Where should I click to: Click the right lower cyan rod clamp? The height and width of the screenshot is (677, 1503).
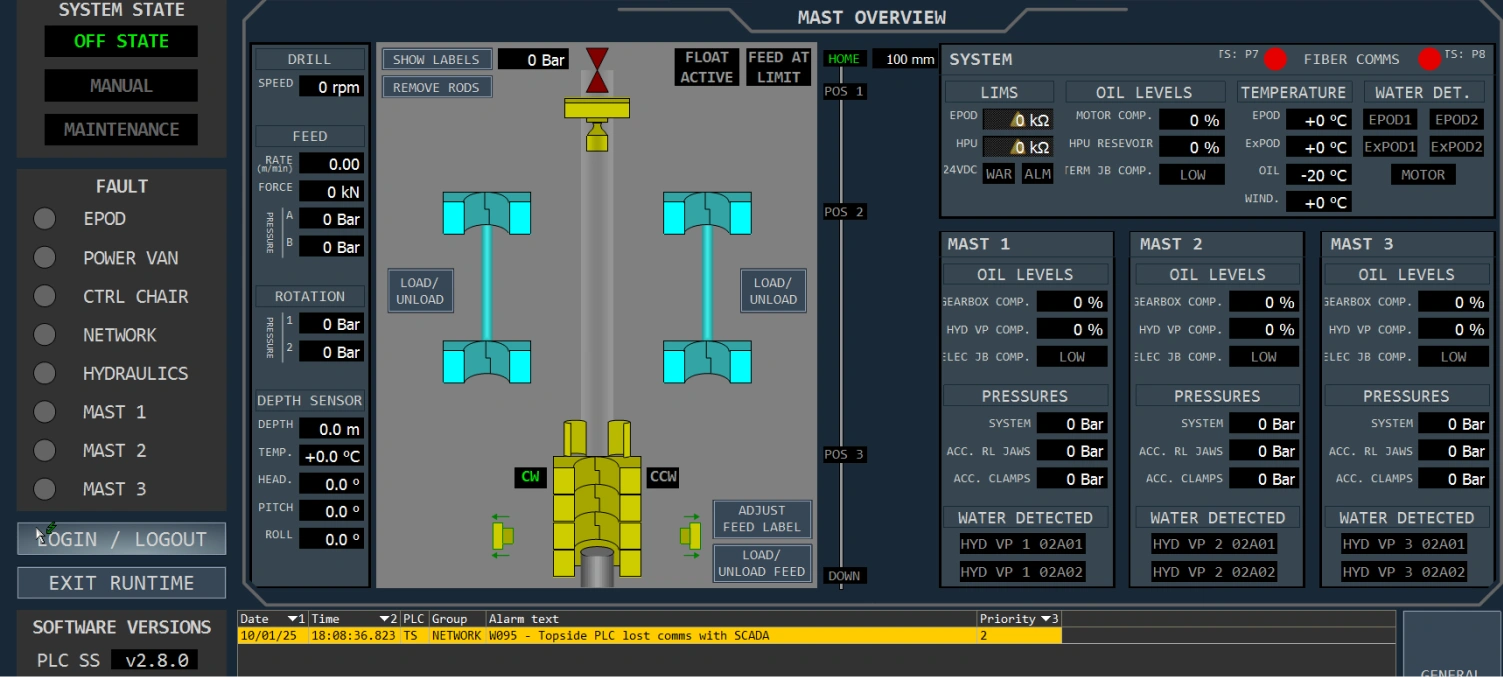(707, 360)
